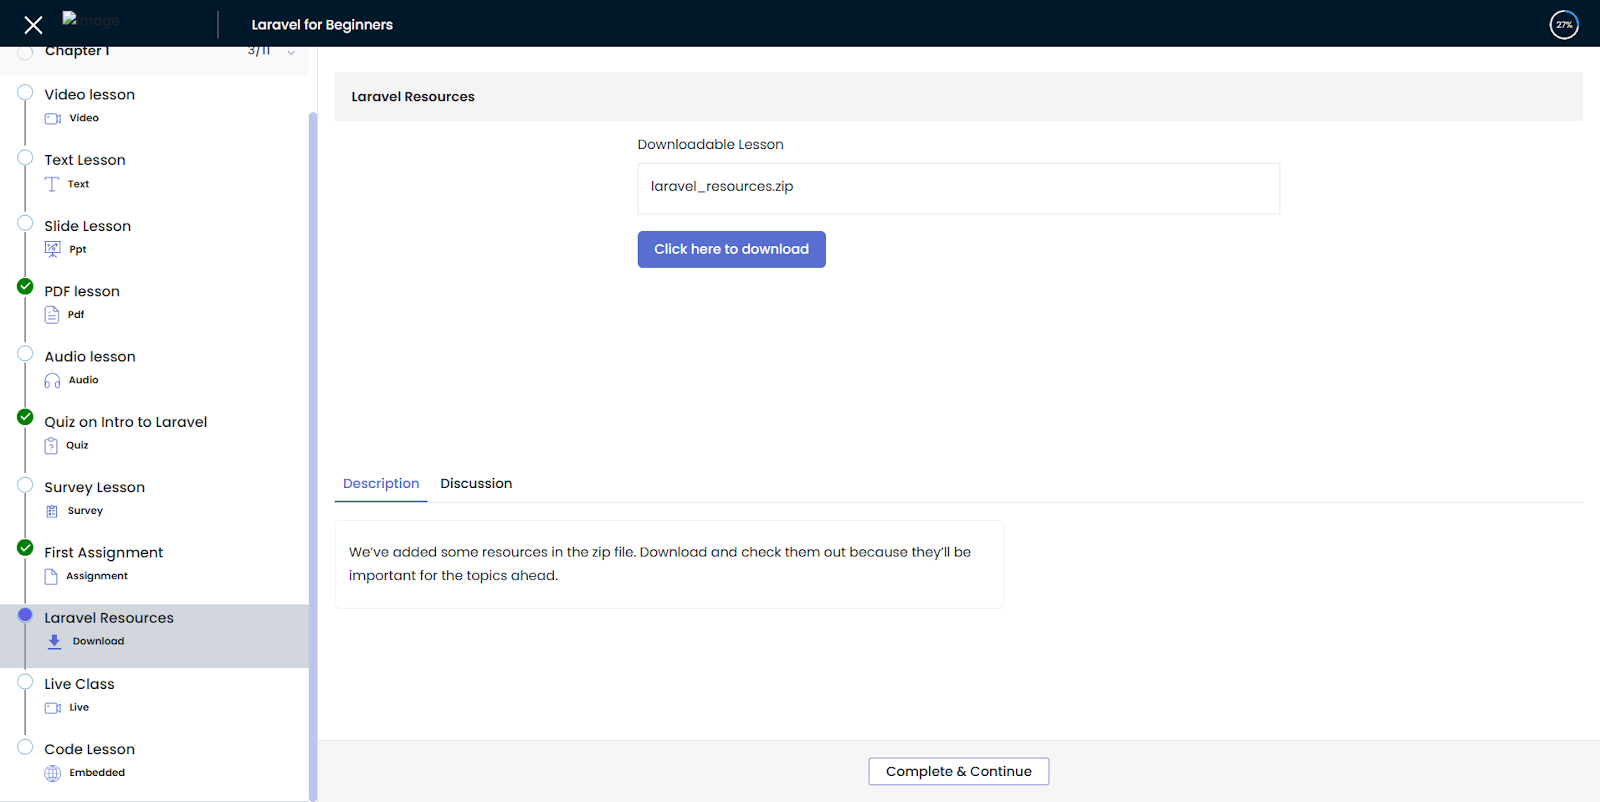Click the Pdf document icon under PDF lesson
This screenshot has height=802, width=1600.
pos(52,315)
